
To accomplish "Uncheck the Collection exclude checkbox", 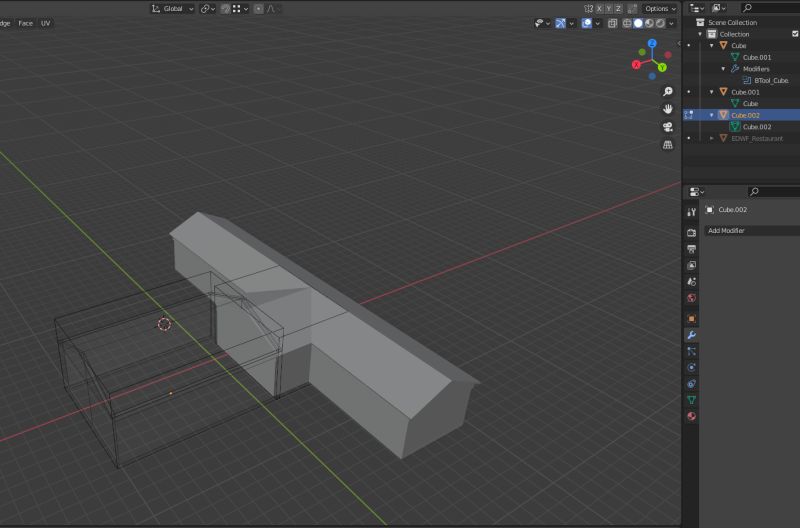I will click(x=795, y=34).
